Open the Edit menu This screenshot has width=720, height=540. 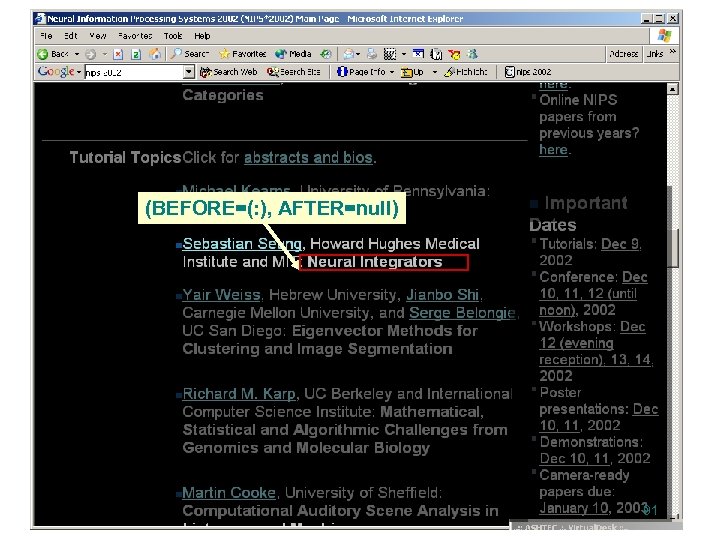[x=70, y=36]
